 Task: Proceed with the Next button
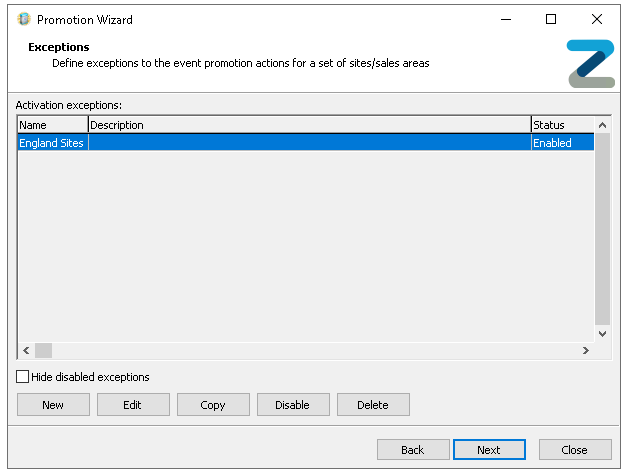(x=489, y=450)
